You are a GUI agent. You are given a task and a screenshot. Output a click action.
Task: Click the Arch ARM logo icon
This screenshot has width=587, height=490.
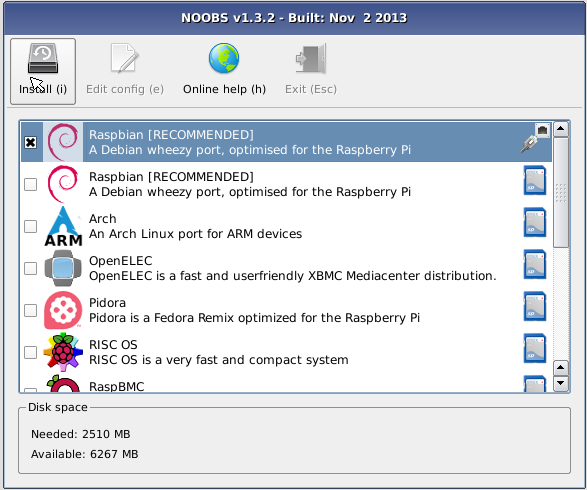[63, 226]
